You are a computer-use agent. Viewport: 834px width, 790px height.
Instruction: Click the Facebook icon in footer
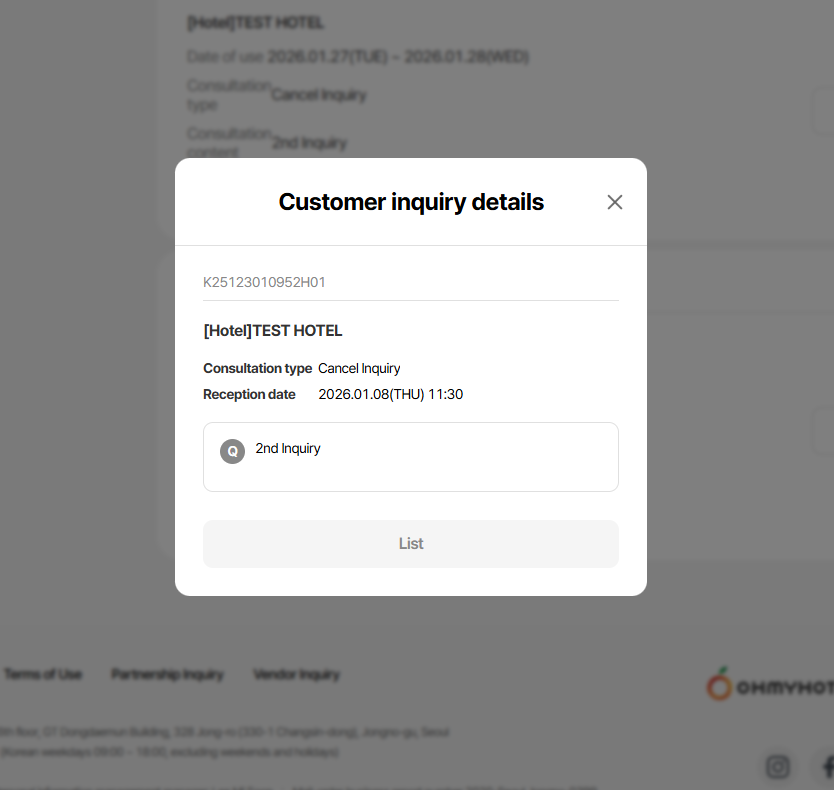pyautogui.click(x=827, y=767)
